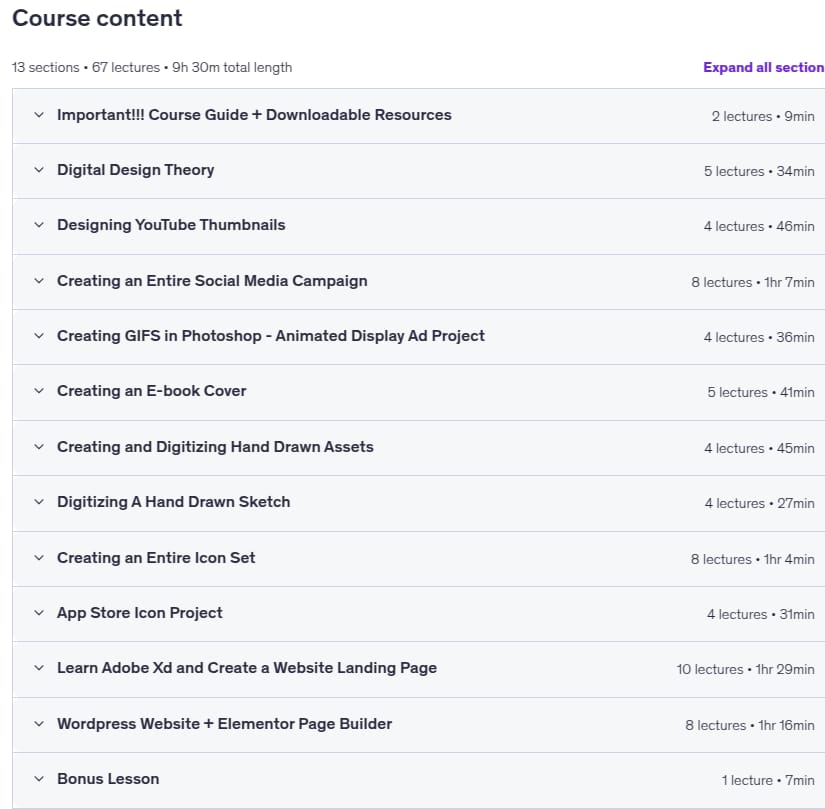825x809 pixels.
Task: Open the 'App Store Icon Project' title
Action: click(x=139, y=613)
